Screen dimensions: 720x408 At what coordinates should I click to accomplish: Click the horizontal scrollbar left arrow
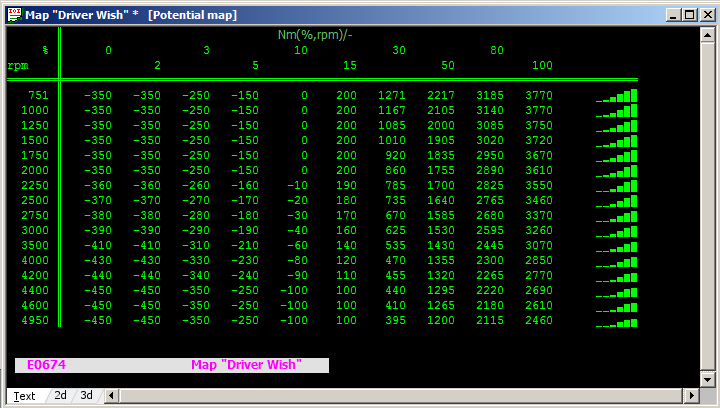click(x=112, y=395)
